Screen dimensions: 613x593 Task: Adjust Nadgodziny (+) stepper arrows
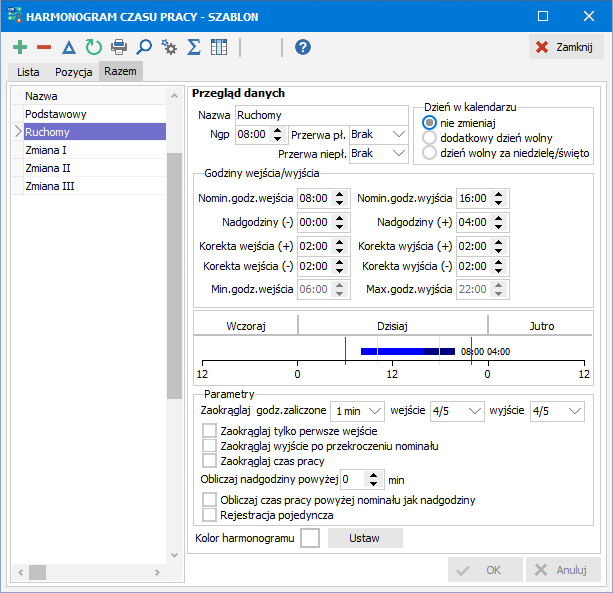point(498,222)
